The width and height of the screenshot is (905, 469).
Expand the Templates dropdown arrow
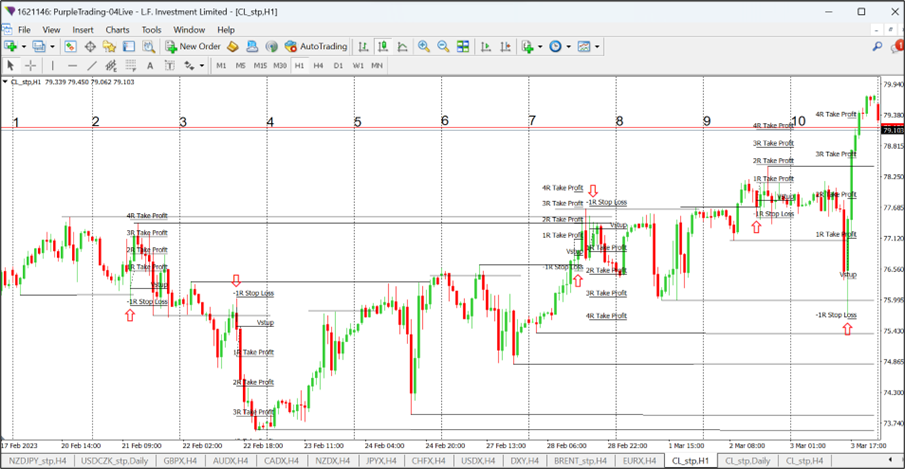click(597, 47)
